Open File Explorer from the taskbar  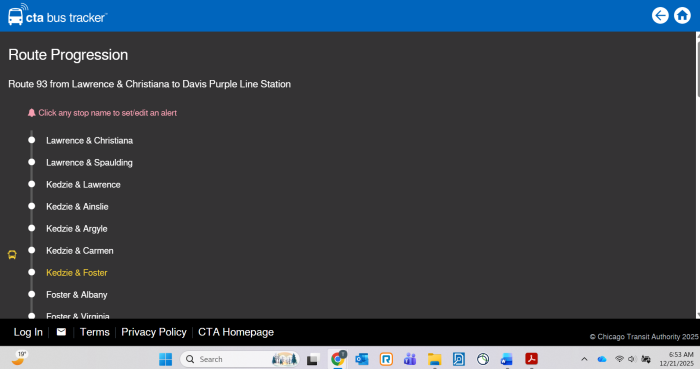pos(434,359)
